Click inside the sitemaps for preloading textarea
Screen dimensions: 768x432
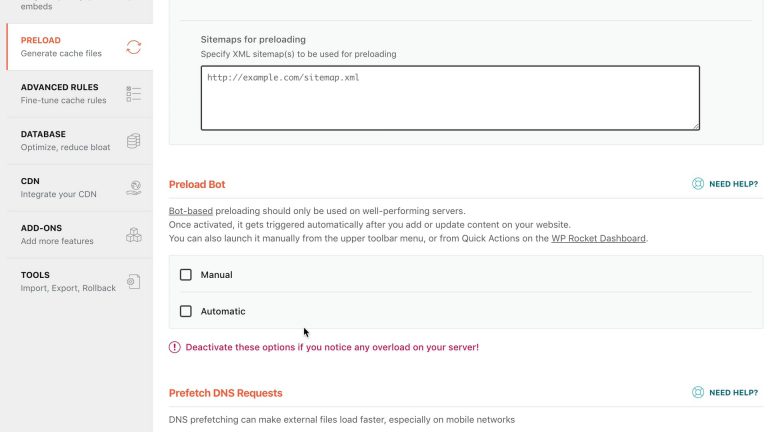(450, 98)
